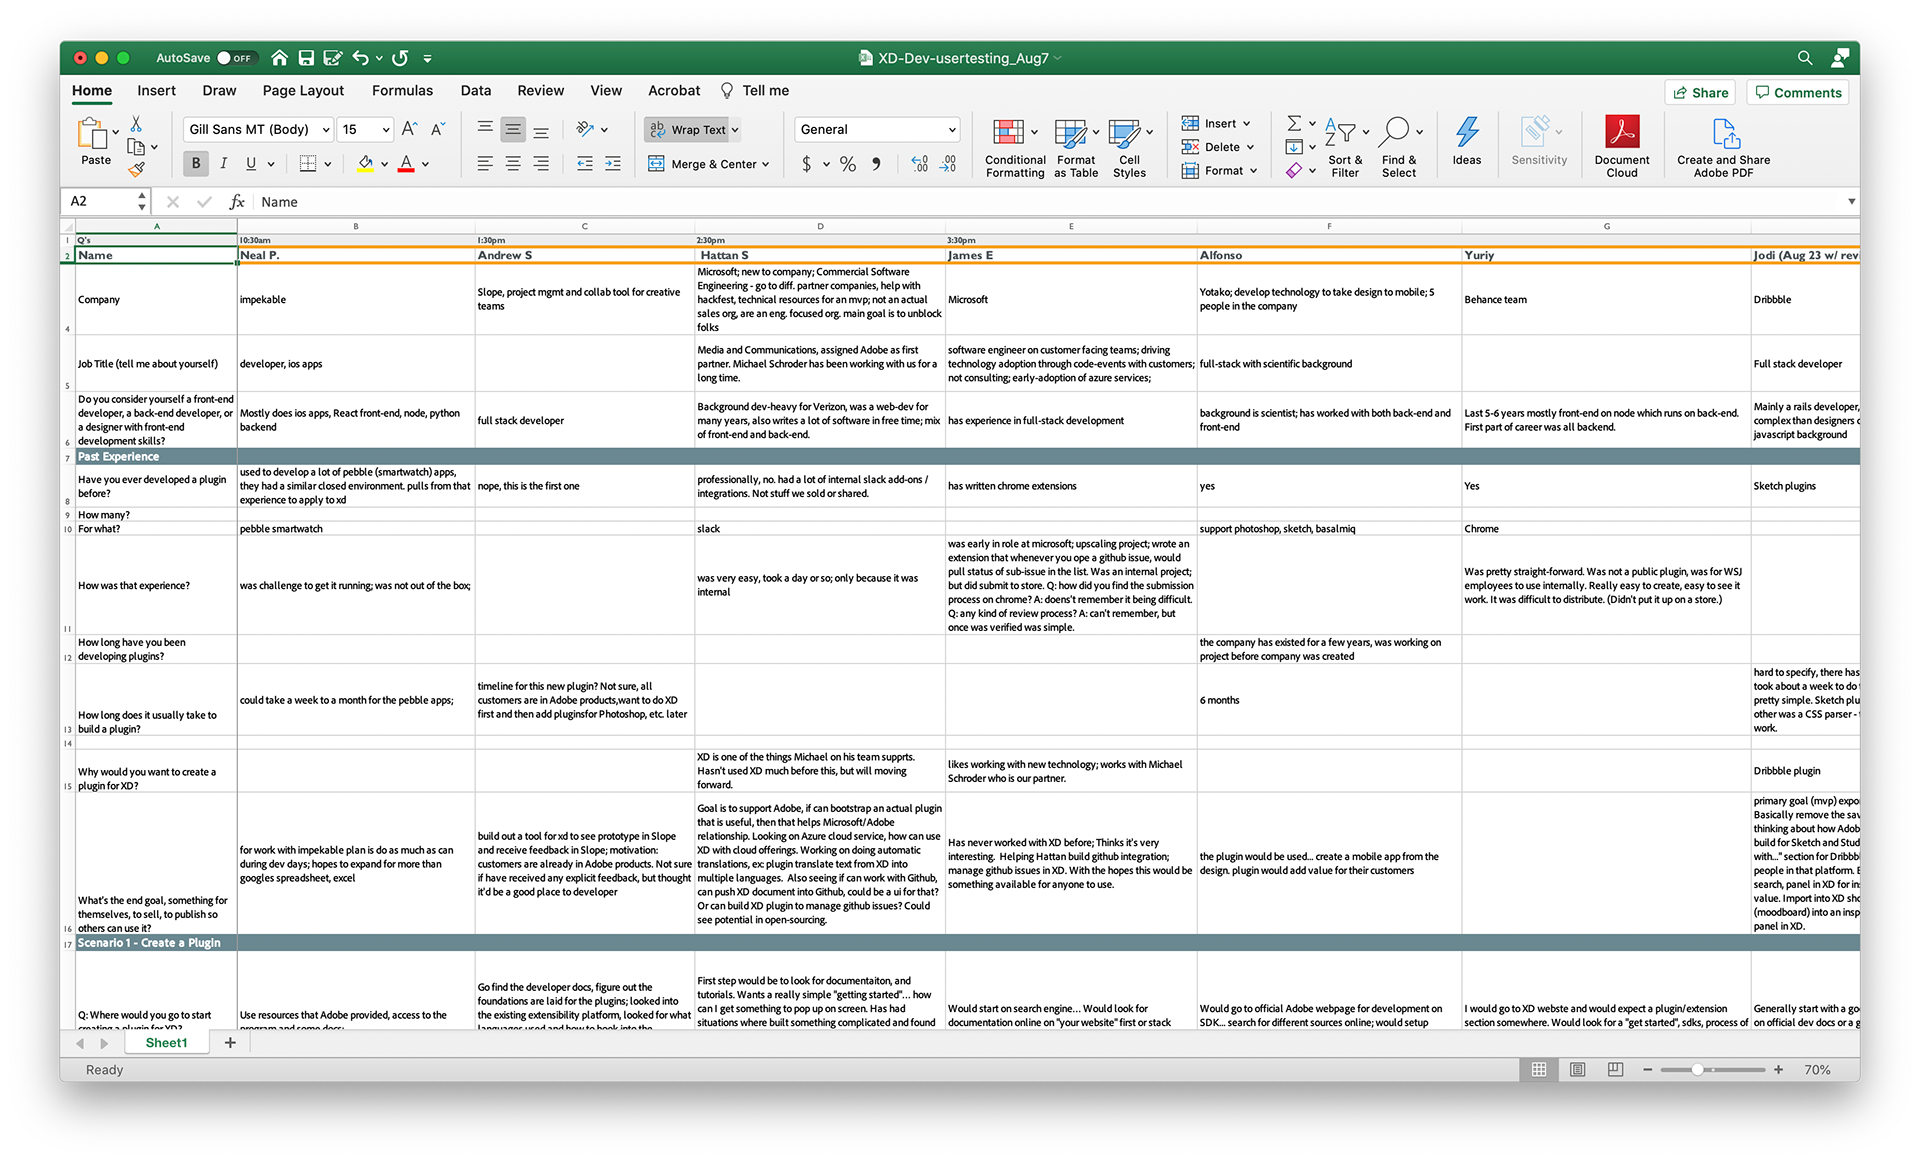Open the Page Layout tab
The image size is (1920, 1161).
coord(303,90)
